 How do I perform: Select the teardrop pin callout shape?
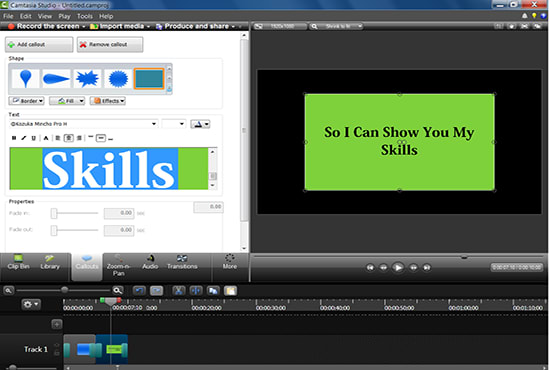[25, 78]
